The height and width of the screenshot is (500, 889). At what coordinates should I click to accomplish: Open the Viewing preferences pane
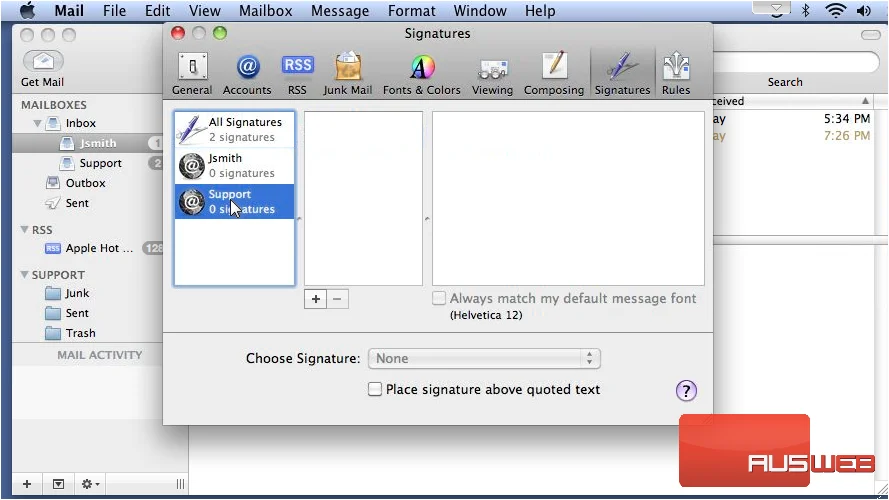pyautogui.click(x=492, y=74)
